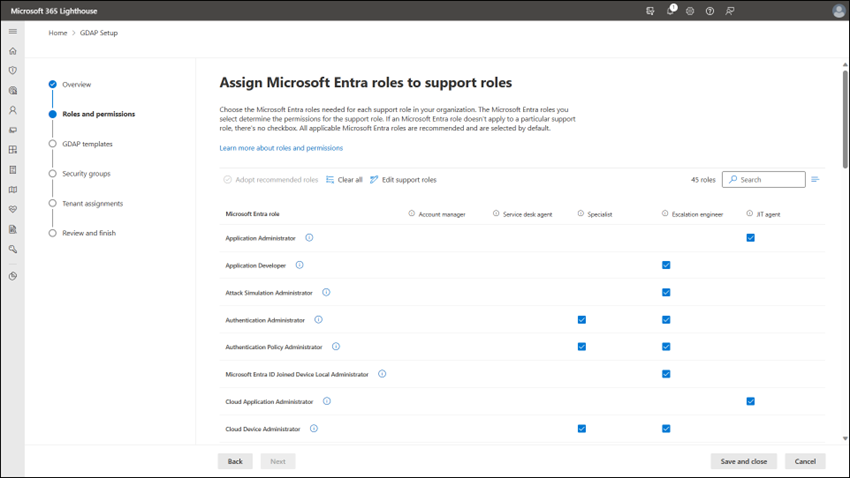This screenshot has width=850, height=478.
Task: Click the vertical scrollbar thumb
Action: (x=845, y=119)
